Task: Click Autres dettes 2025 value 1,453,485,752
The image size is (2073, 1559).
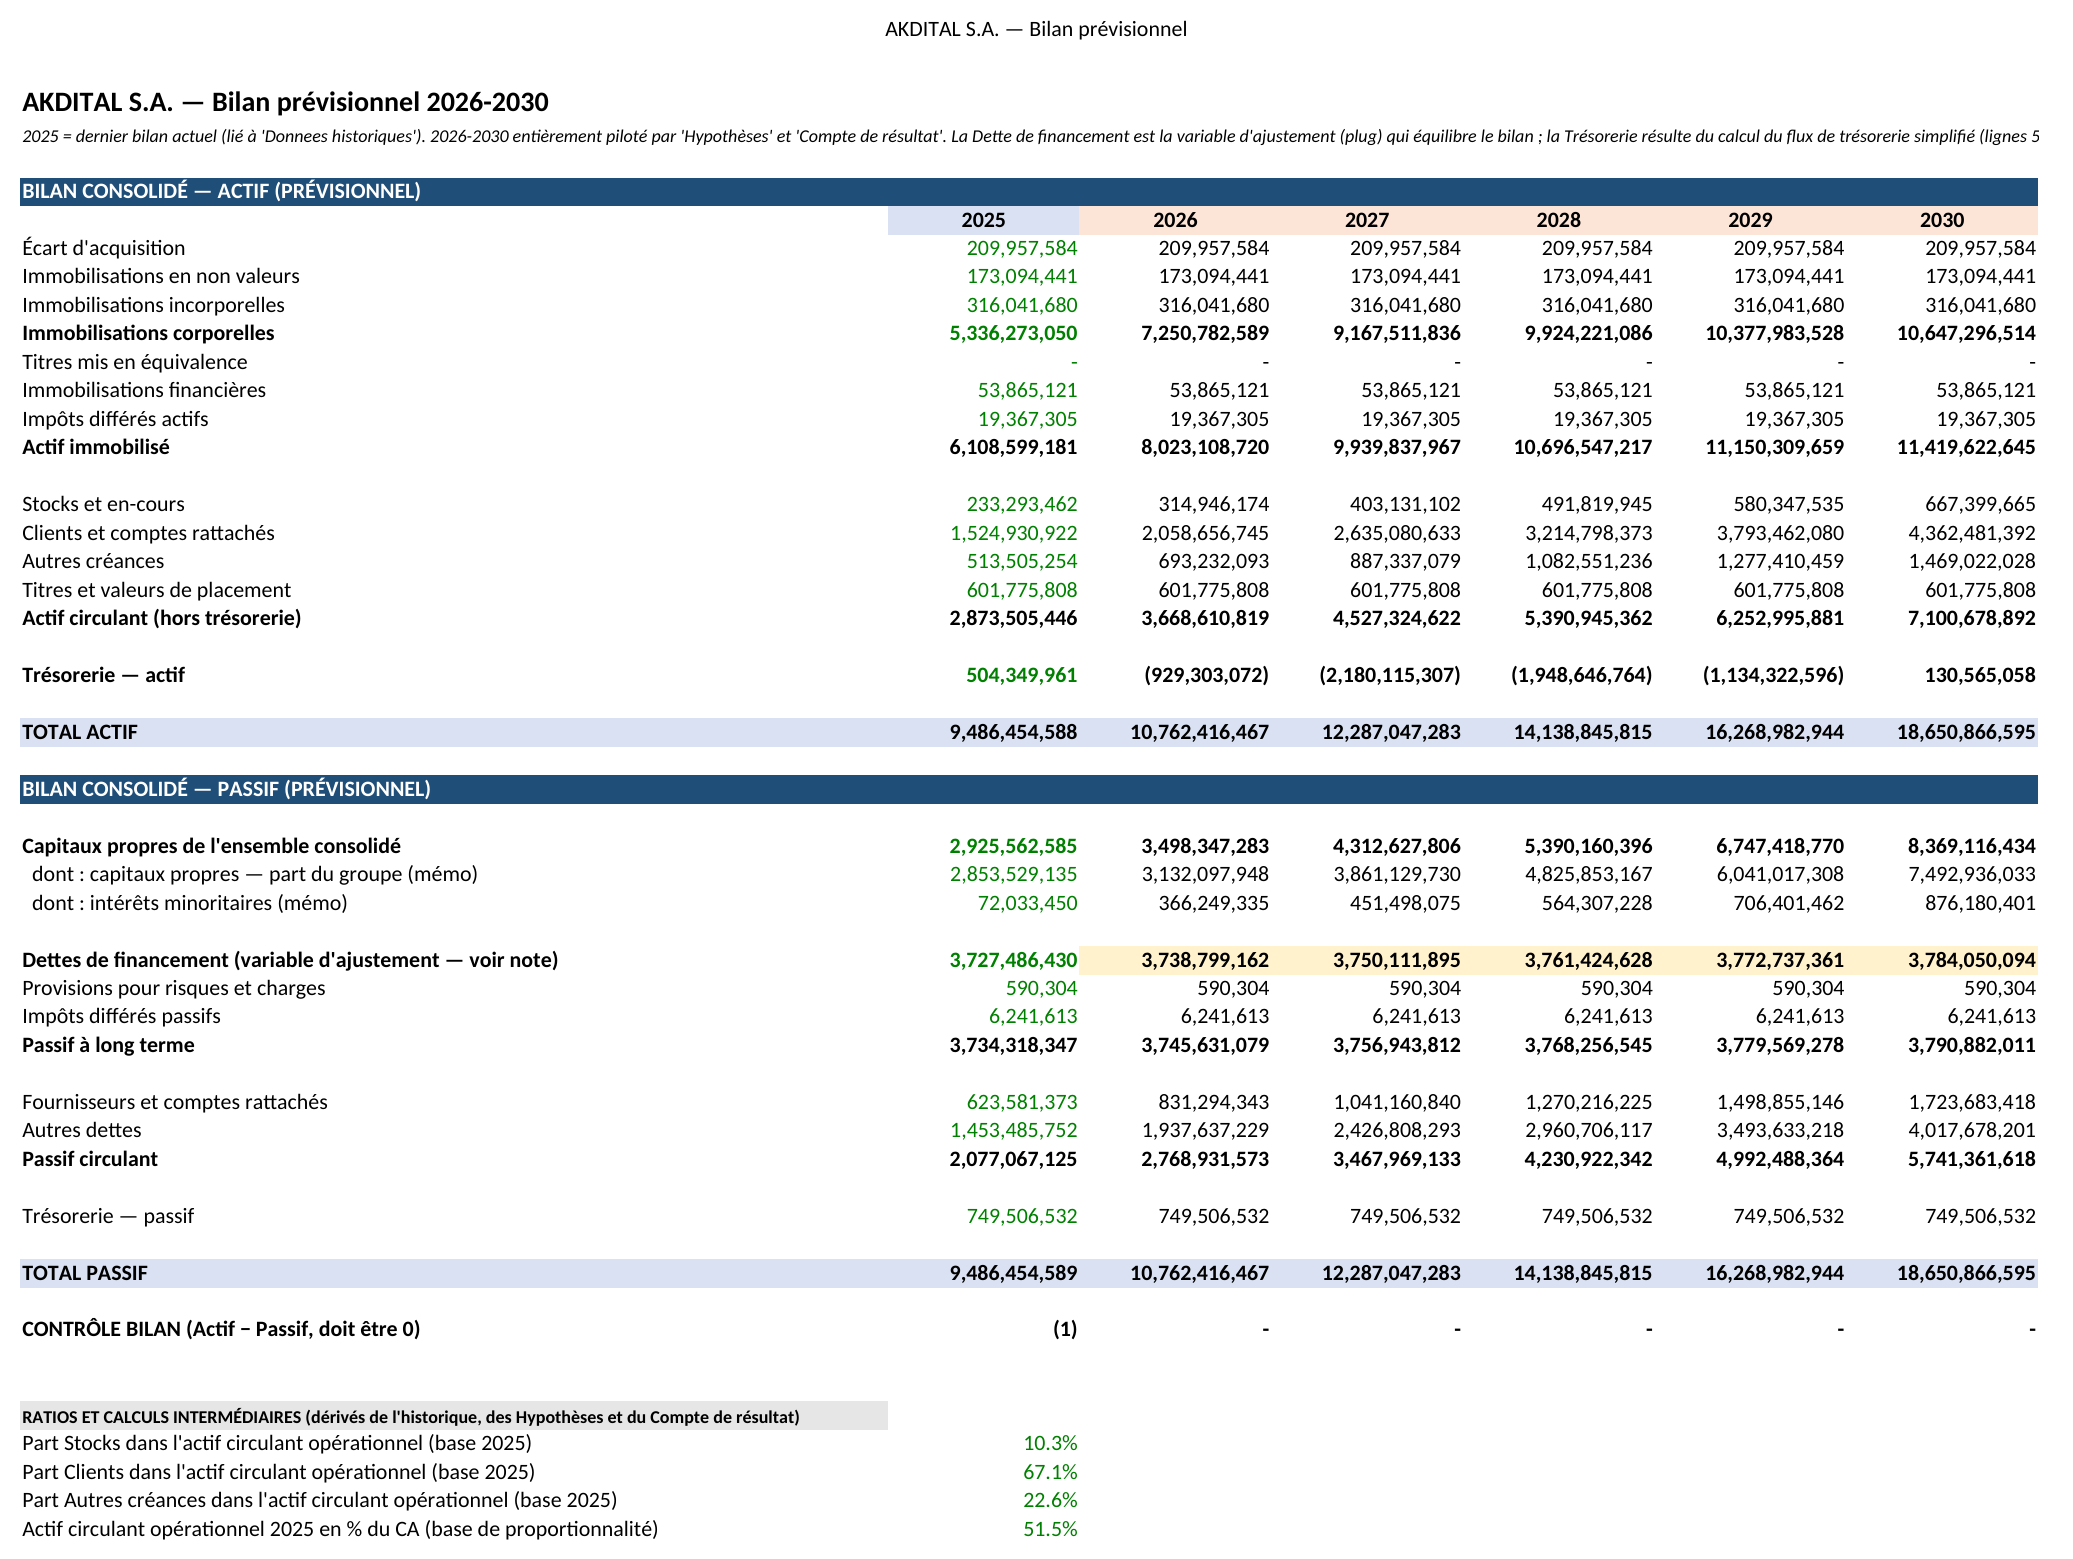Action: (x=1013, y=1130)
